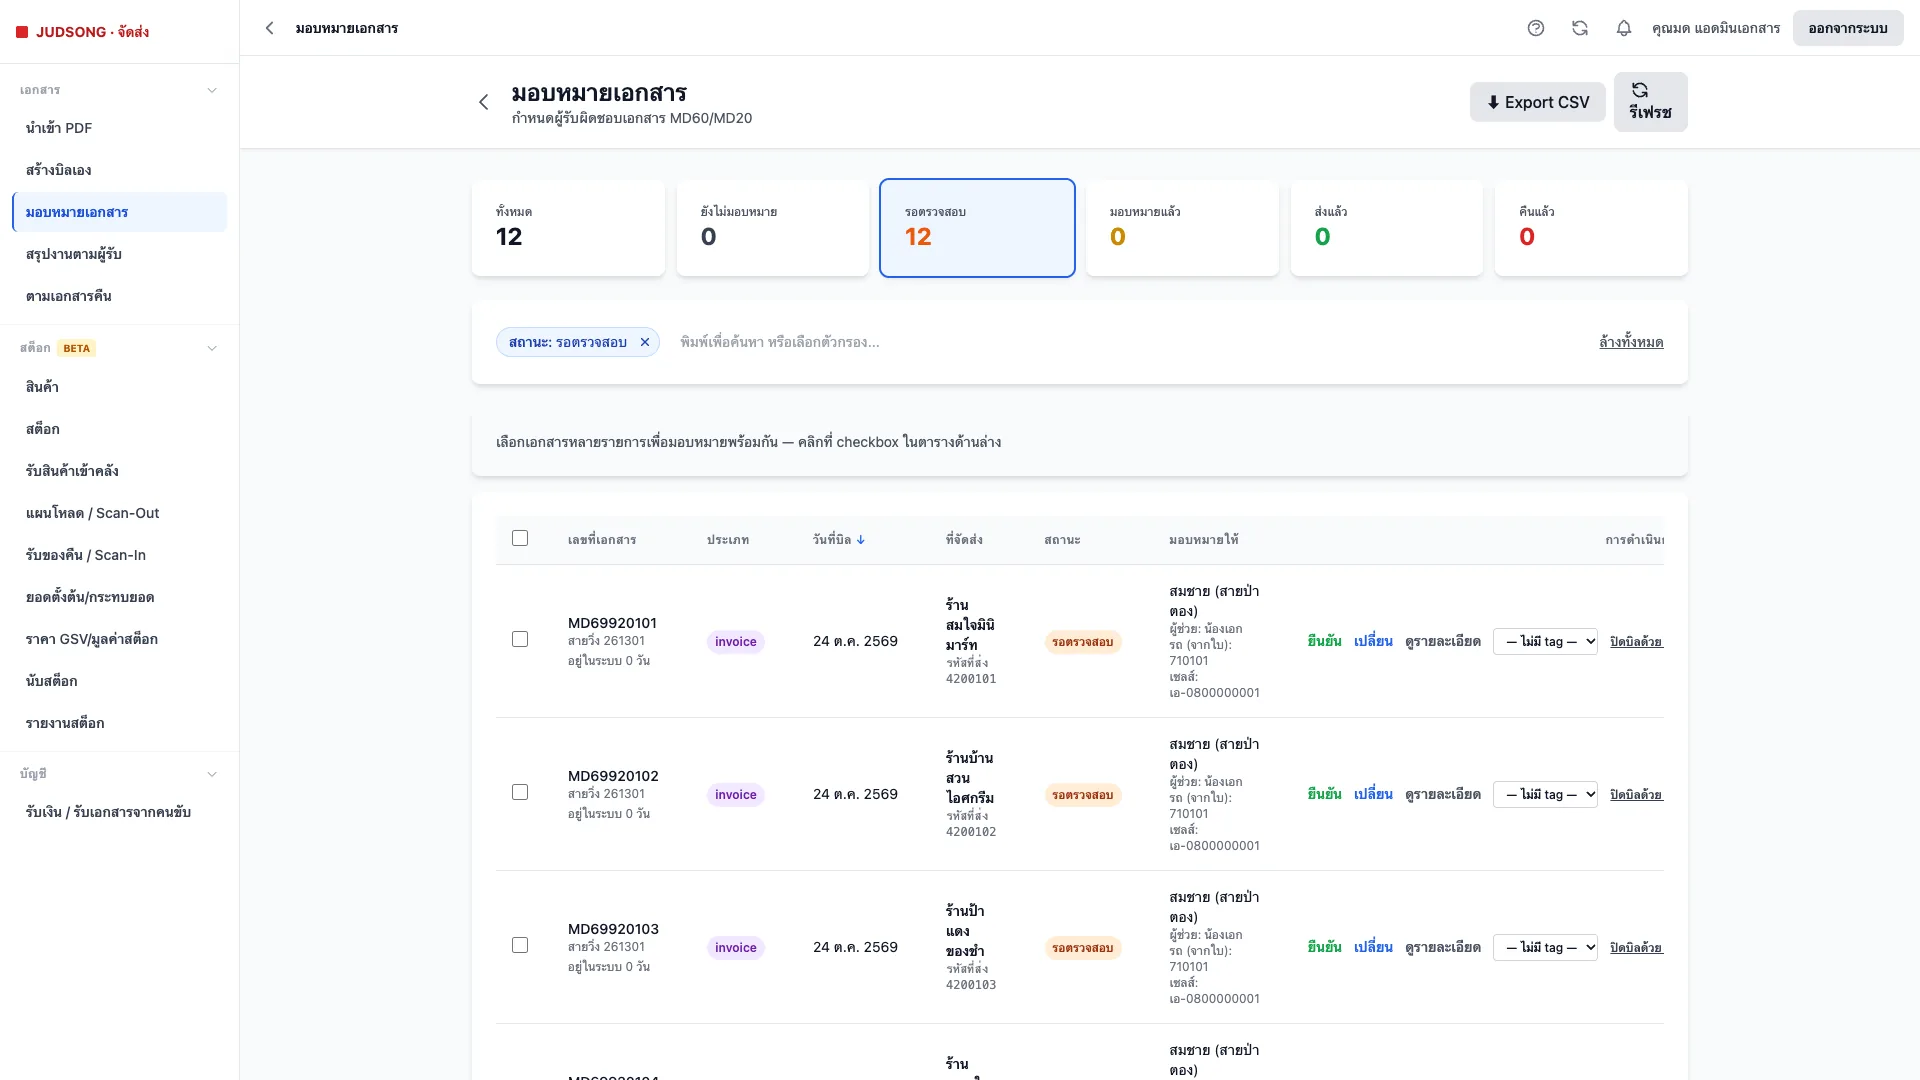
Task: Sort by วันที่บิล arrow
Action: click(x=861, y=540)
